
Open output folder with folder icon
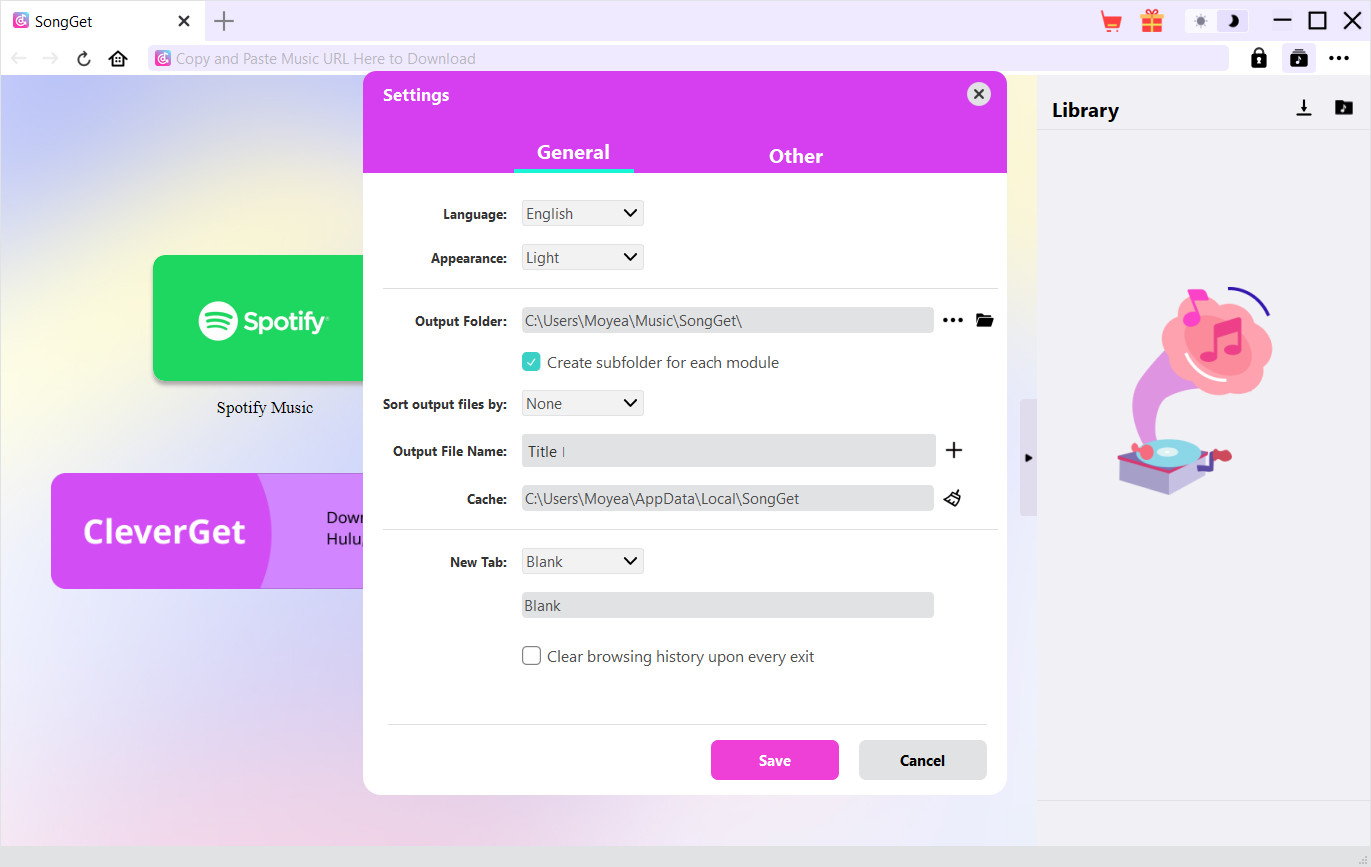tap(985, 320)
